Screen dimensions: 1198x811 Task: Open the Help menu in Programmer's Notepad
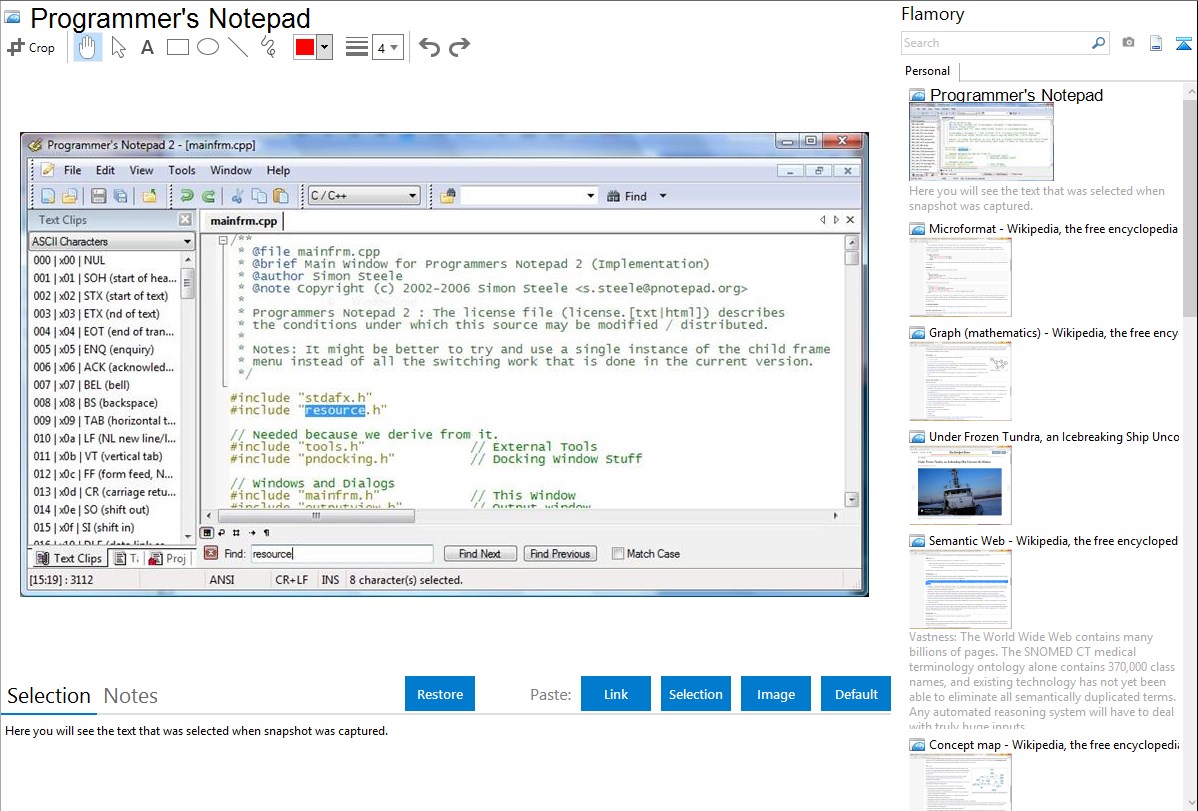pyautogui.click(x=278, y=170)
